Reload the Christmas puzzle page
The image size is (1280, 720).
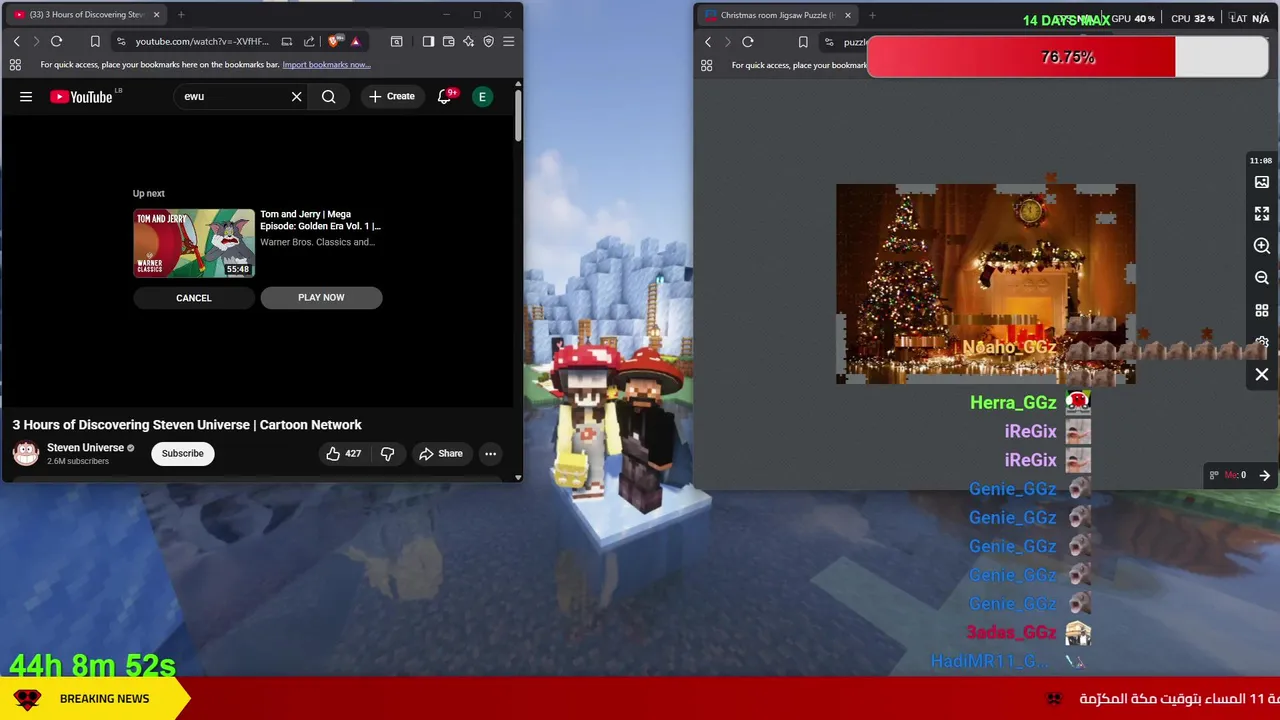pos(748,42)
